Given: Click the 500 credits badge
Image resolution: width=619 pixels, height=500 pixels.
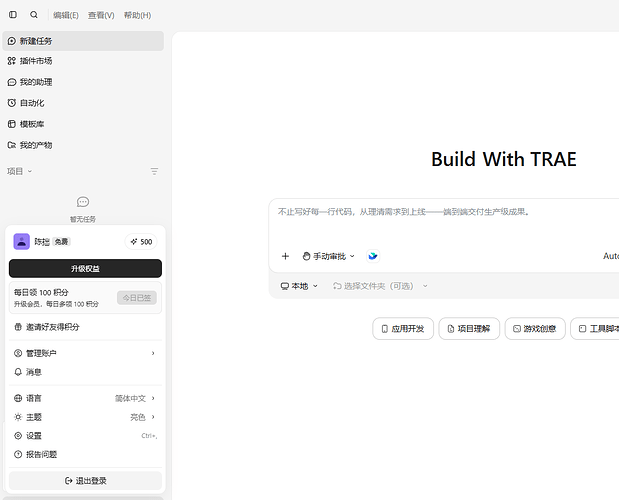Looking at the screenshot, I should point(141,242).
